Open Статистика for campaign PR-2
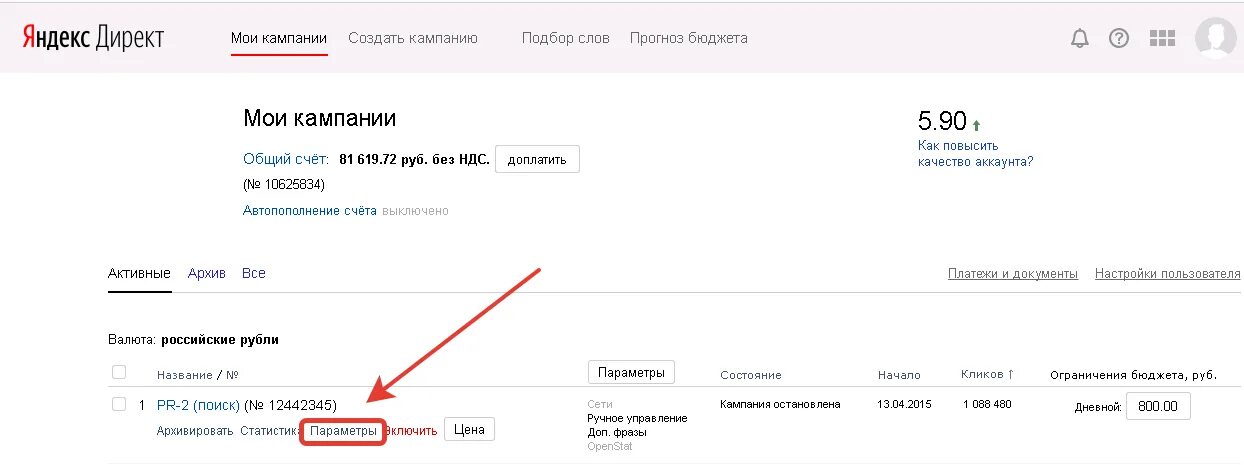Image resolution: width=1244 pixels, height=465 pixels. click(x=271, y=431)
